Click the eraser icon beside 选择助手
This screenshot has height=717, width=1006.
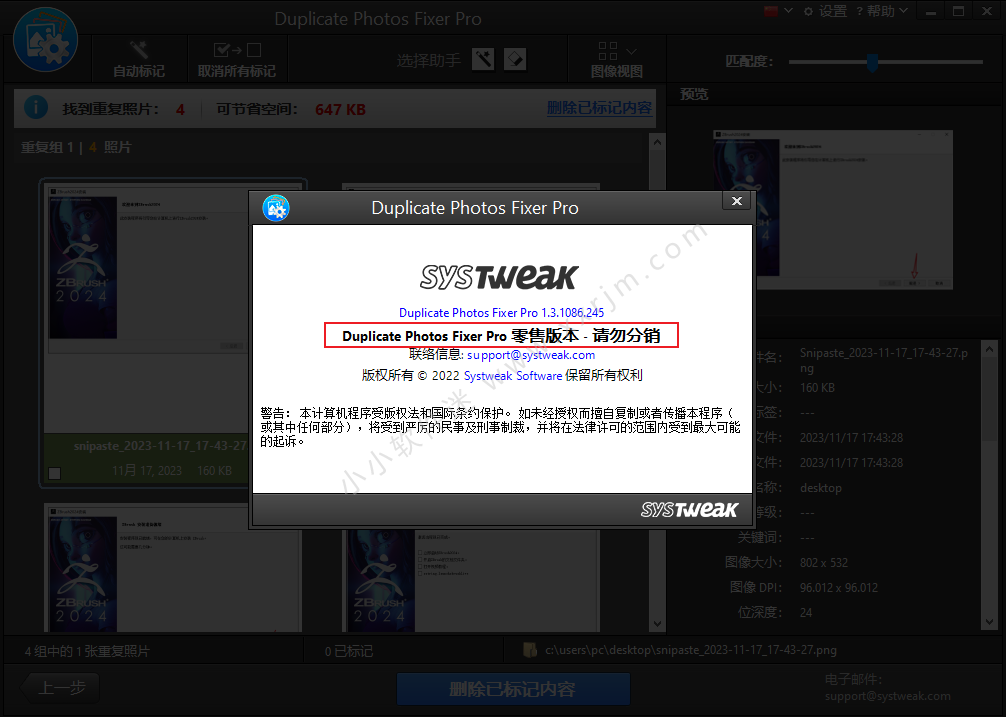(515, 60)
